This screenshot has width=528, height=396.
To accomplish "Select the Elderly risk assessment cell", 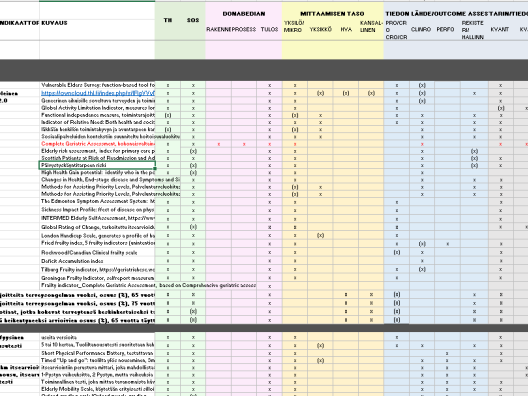I will click(x=97, y=151).
